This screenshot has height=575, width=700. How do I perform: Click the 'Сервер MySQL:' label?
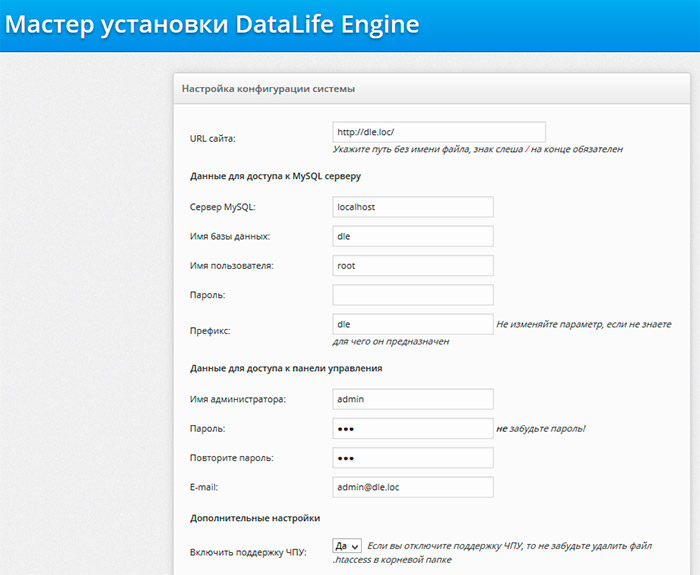pyautogui.click(x=223, y=207)
